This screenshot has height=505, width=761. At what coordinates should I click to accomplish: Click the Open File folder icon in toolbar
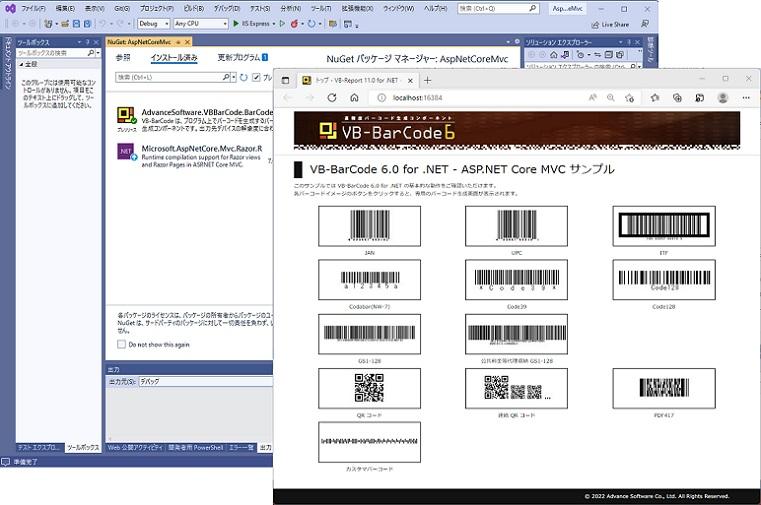point(65,23)
